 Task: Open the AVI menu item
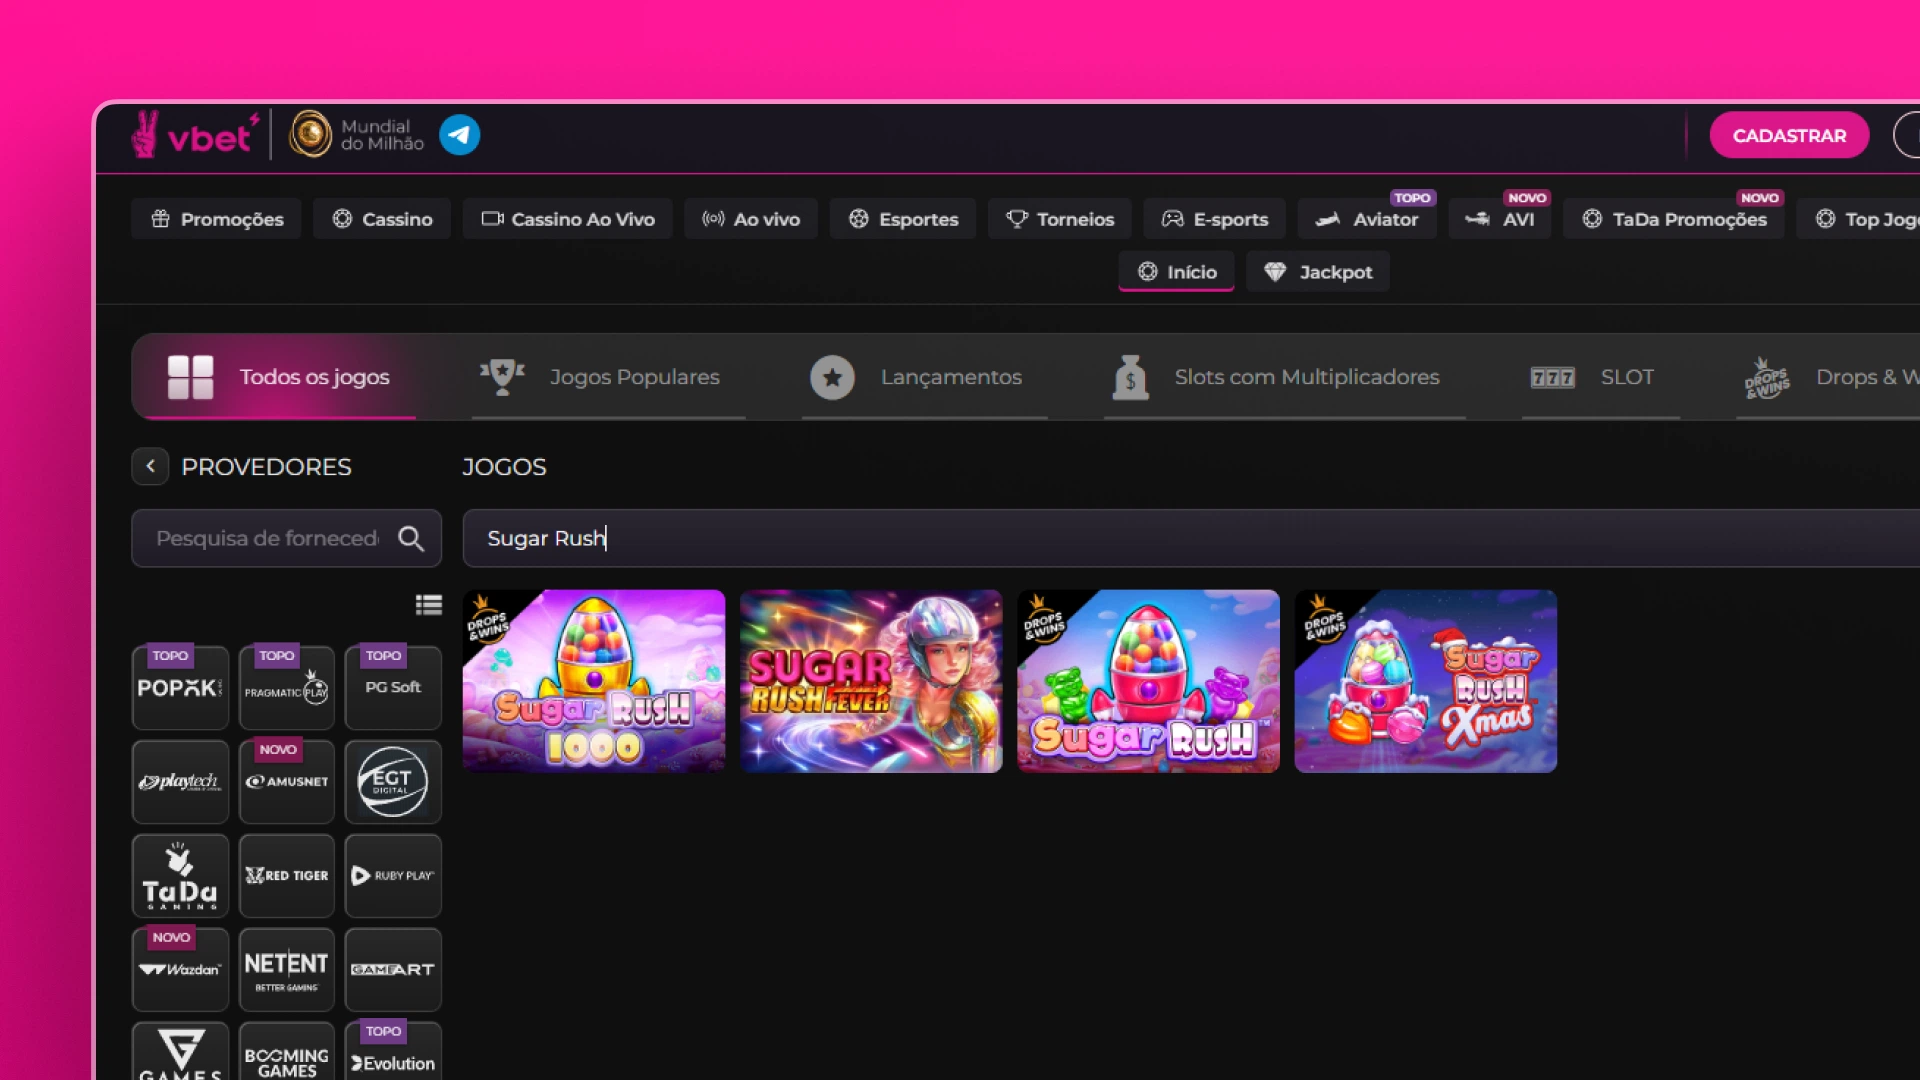(x=1500, y=218)
